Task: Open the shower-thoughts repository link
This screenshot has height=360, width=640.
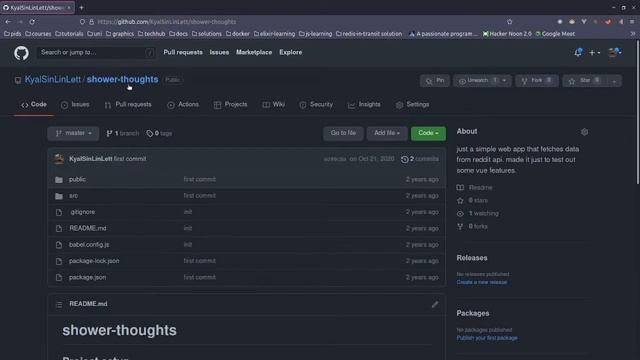Action: pos(122,80)
